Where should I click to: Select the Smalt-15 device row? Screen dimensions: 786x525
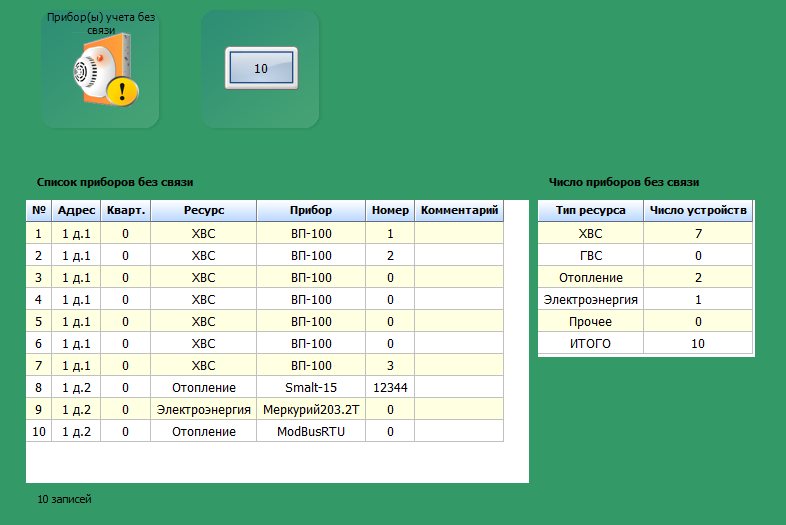tap(311, 387)
